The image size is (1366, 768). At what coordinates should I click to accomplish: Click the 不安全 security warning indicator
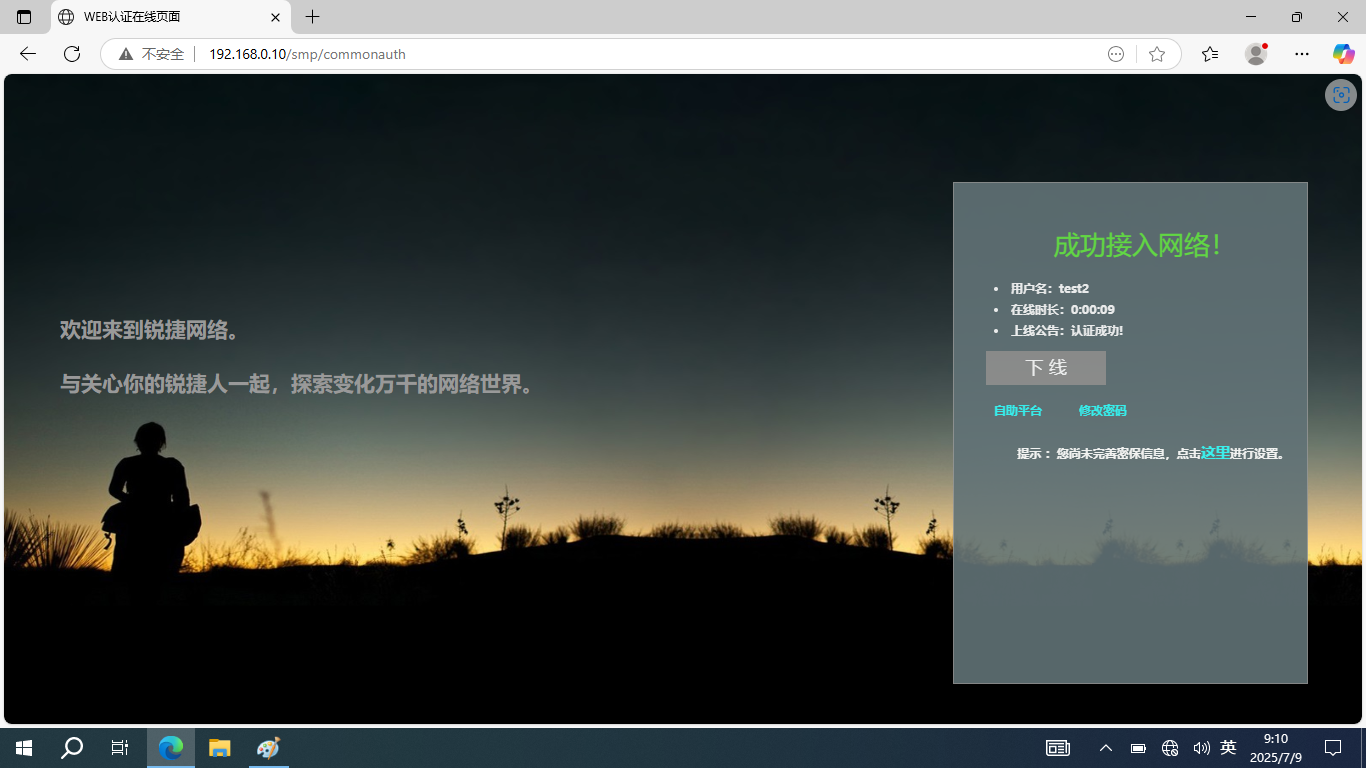151,54
